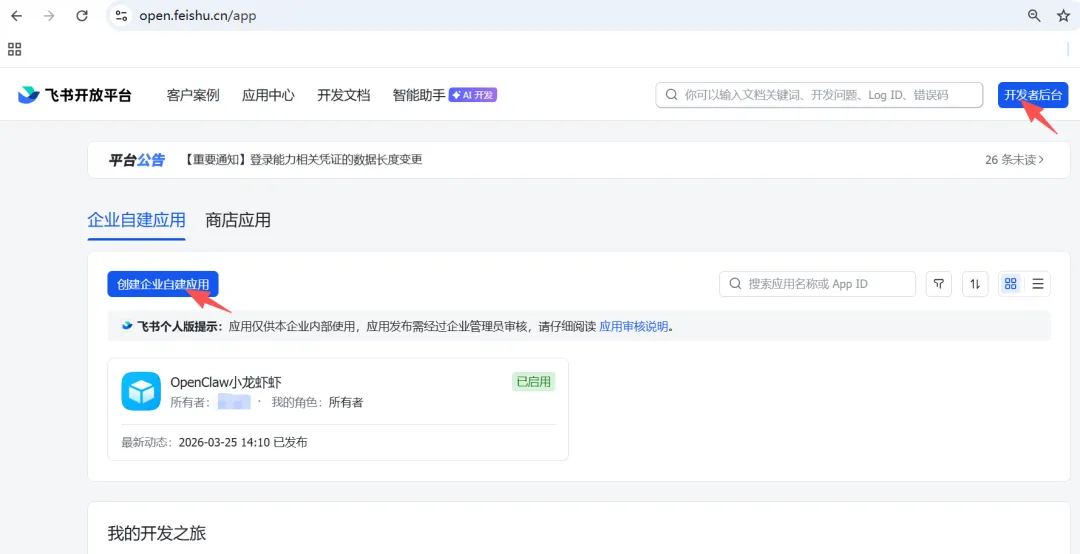
Task: Bookmark this page with star icon
Action: [1063, 15]
